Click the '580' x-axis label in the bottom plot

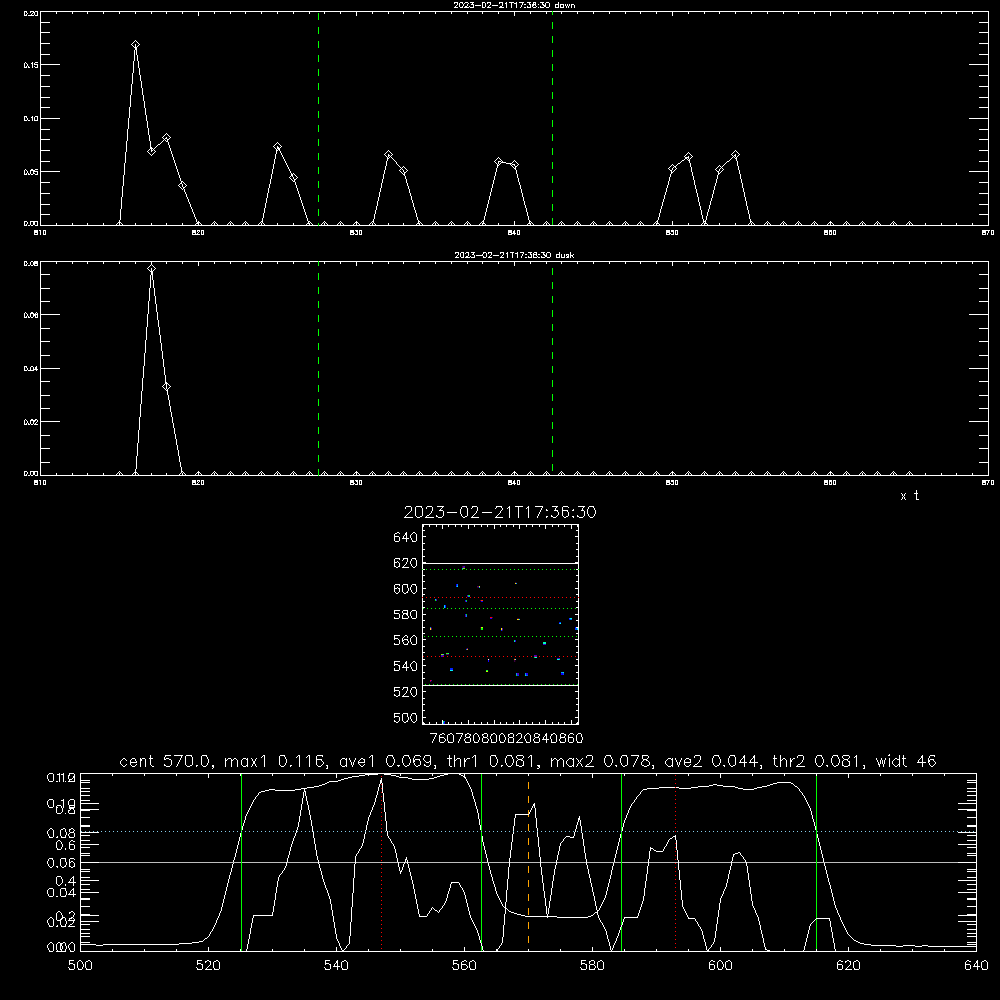click(592, 966)
